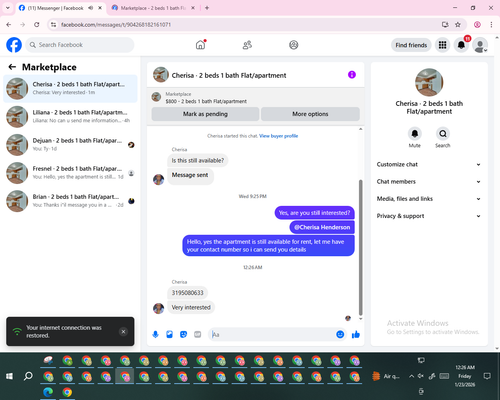Mute the chat with bell icon
This screenshot has width=500, height=400.
[415, 134]
